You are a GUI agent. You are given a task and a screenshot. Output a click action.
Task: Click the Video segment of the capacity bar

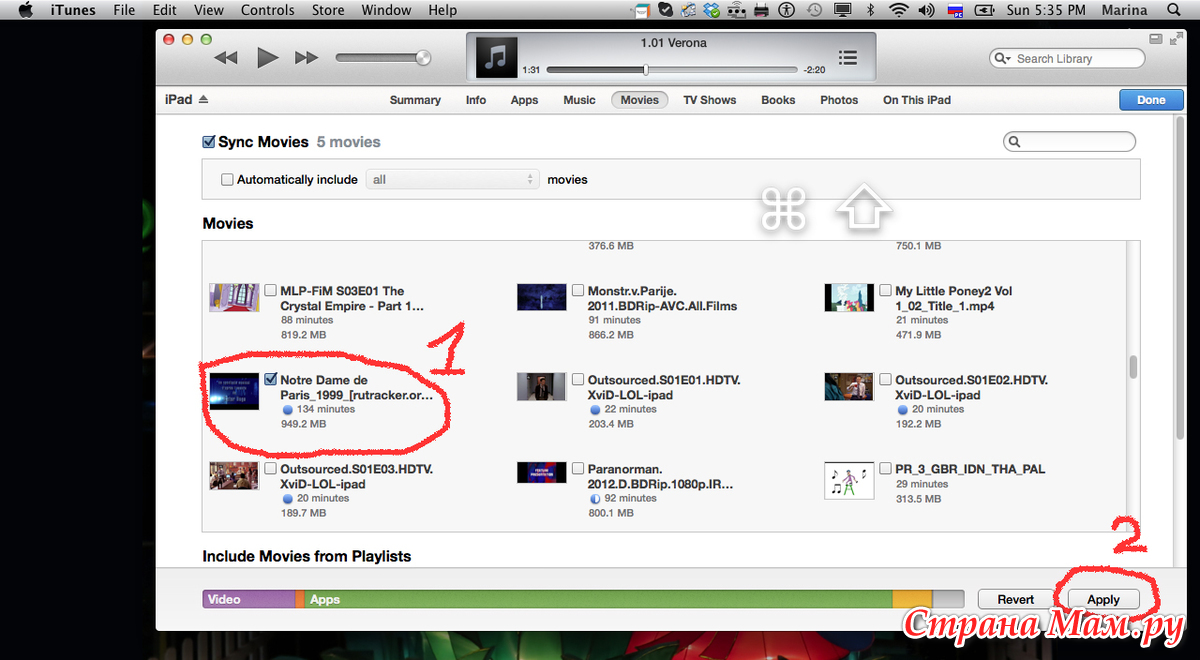point(249,599)
